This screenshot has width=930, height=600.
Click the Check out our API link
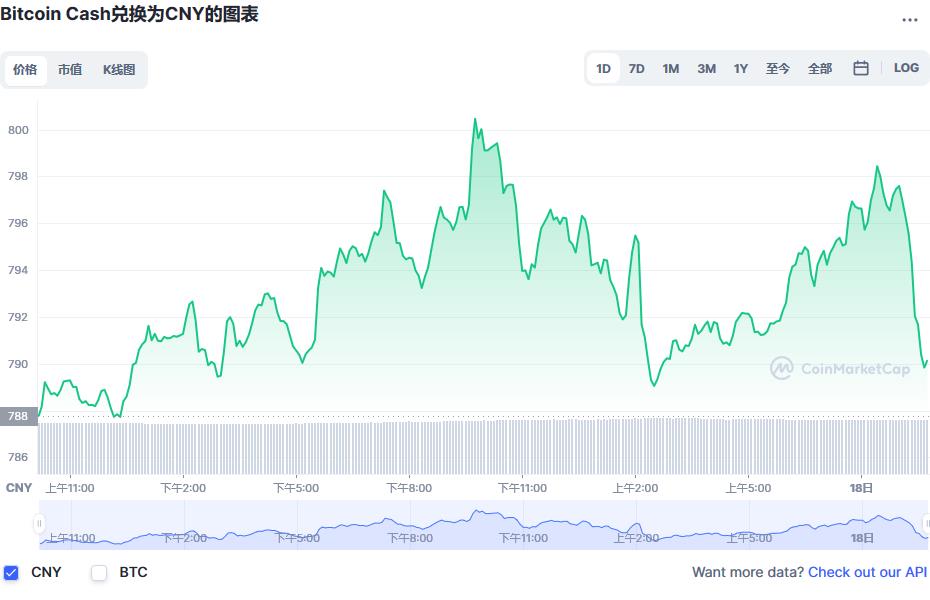866,572
